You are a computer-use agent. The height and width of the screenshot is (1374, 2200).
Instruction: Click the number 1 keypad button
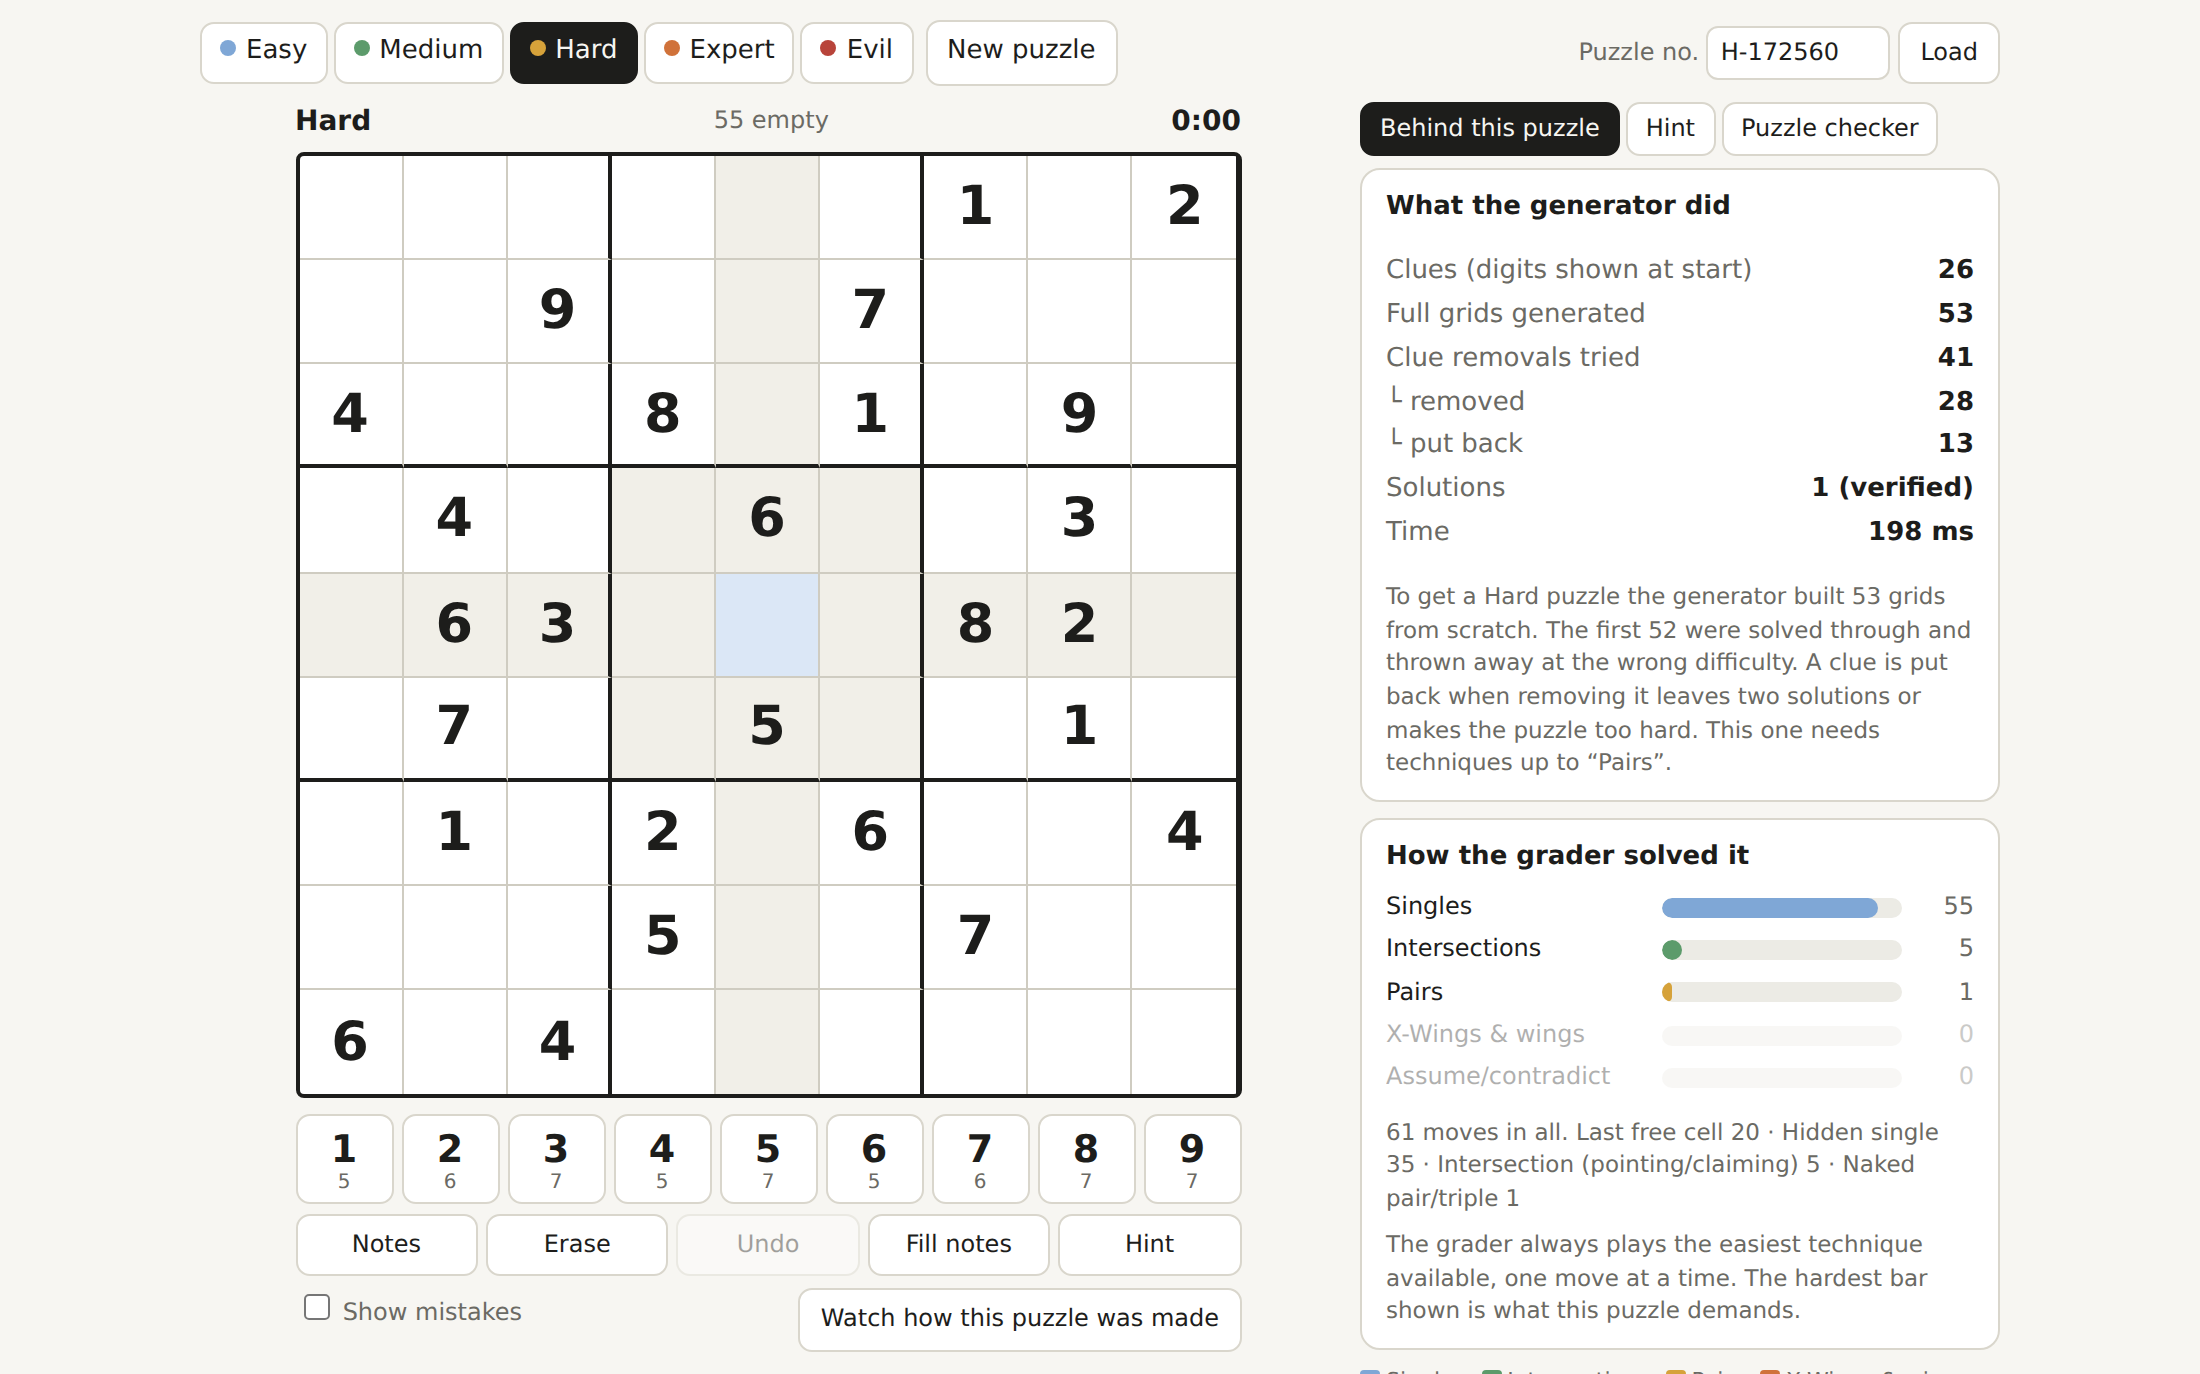point(344,1159)
